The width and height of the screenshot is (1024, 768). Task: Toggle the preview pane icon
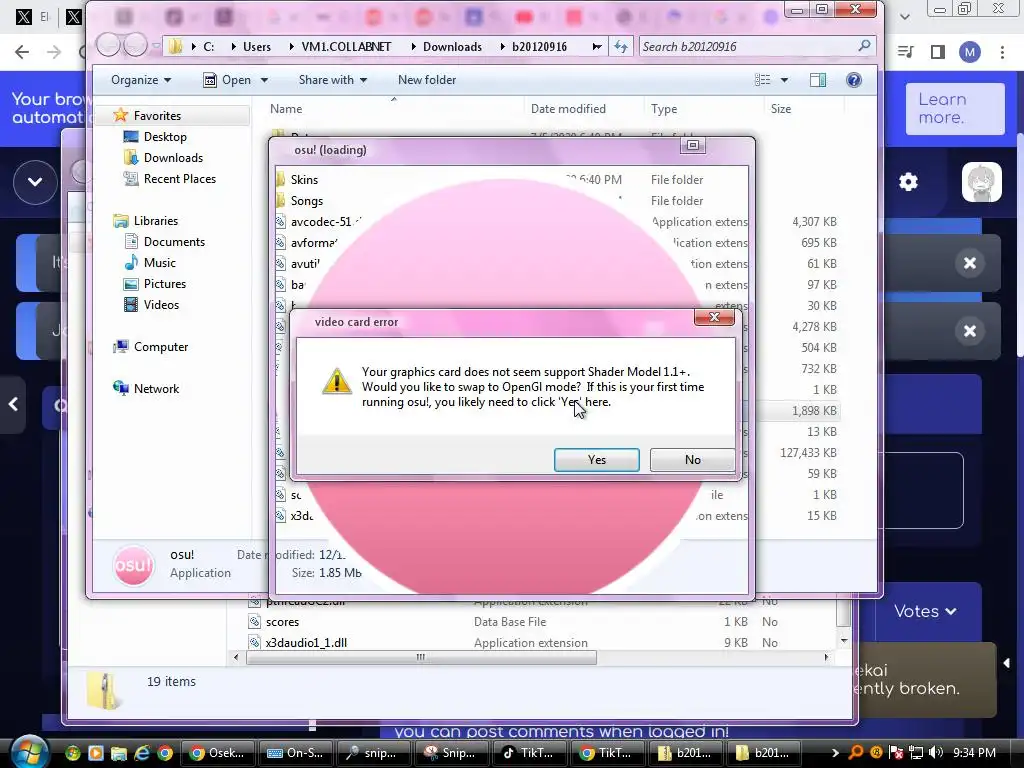coord(818,80)
